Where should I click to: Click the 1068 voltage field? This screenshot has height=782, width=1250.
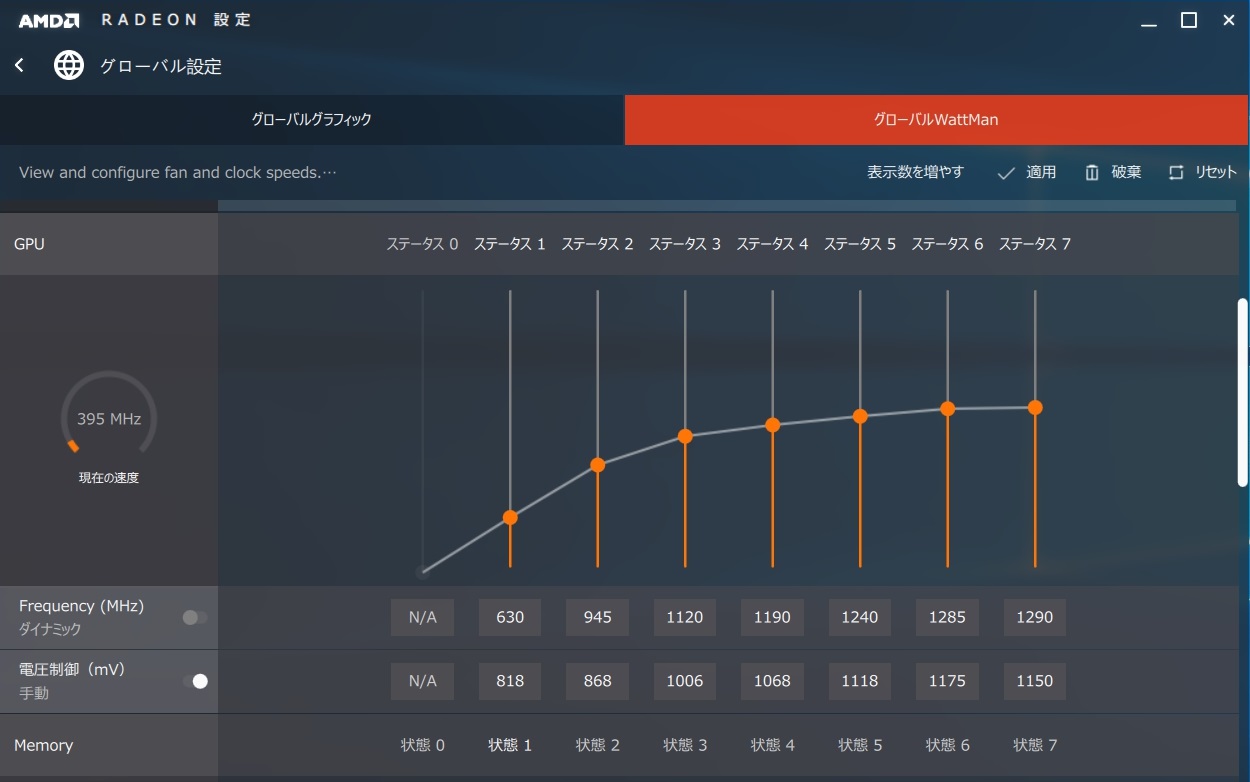[773, 681]
